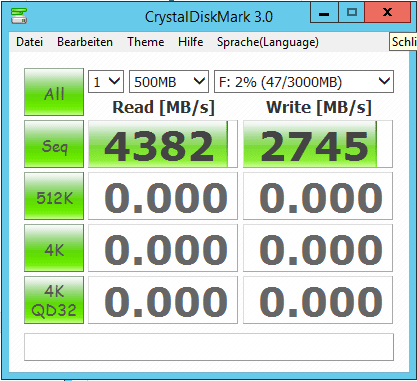Click the empty comment field at the bottom
This screenshot has width=417, height=381.
(x=209, y=347)
